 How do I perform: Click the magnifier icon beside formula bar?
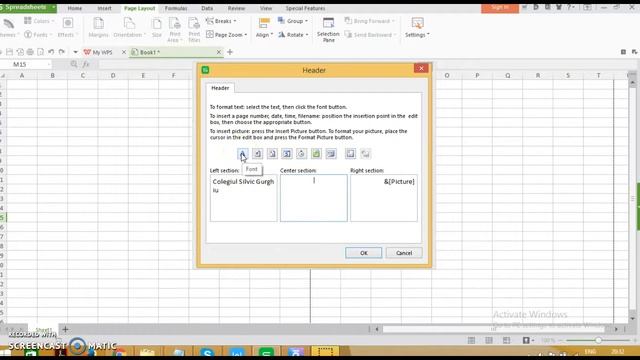point(74,64)
